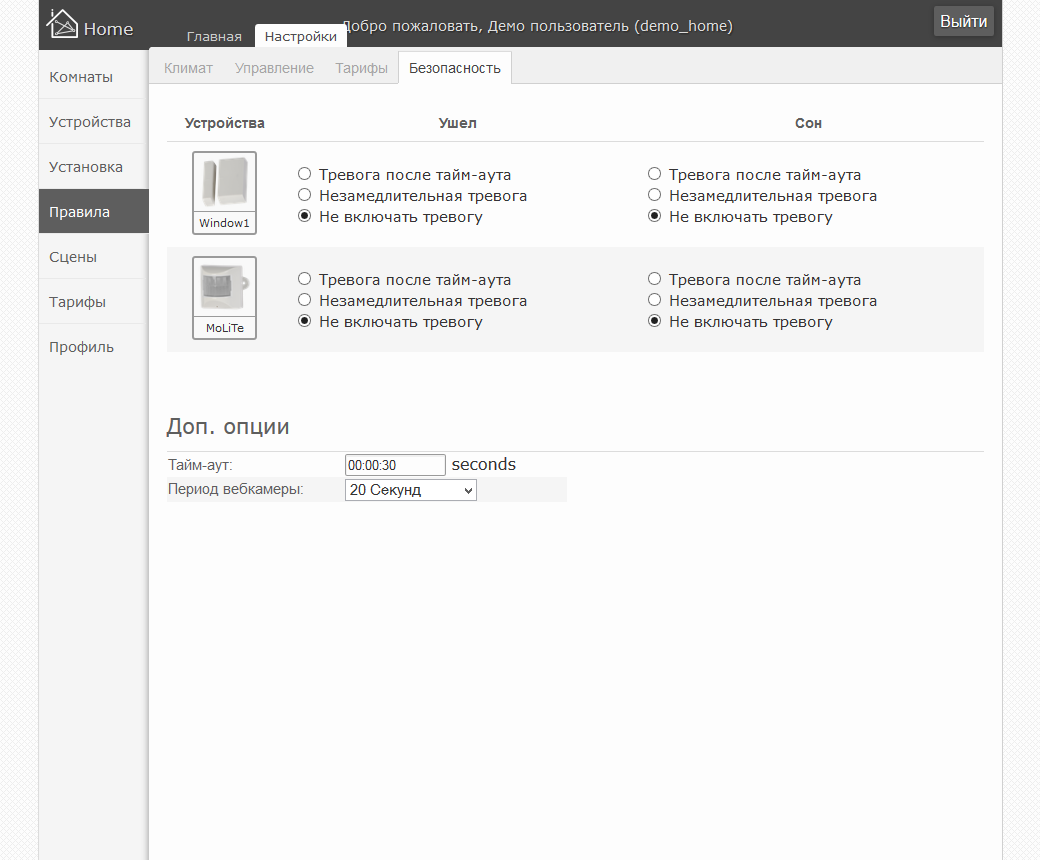This screenshot has height=860, width=1040.
Task: Click the Доп. опции heading
Action: 228,426
